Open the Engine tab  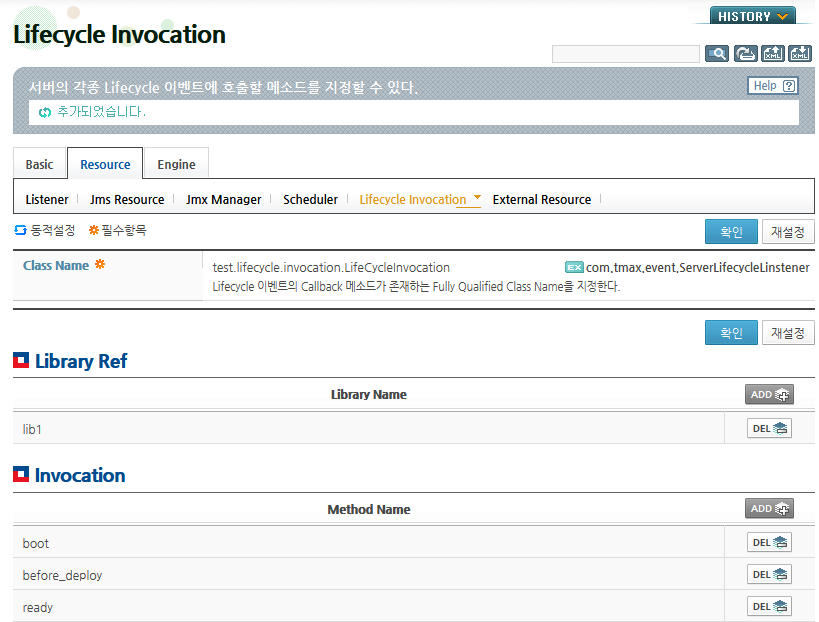177,165
